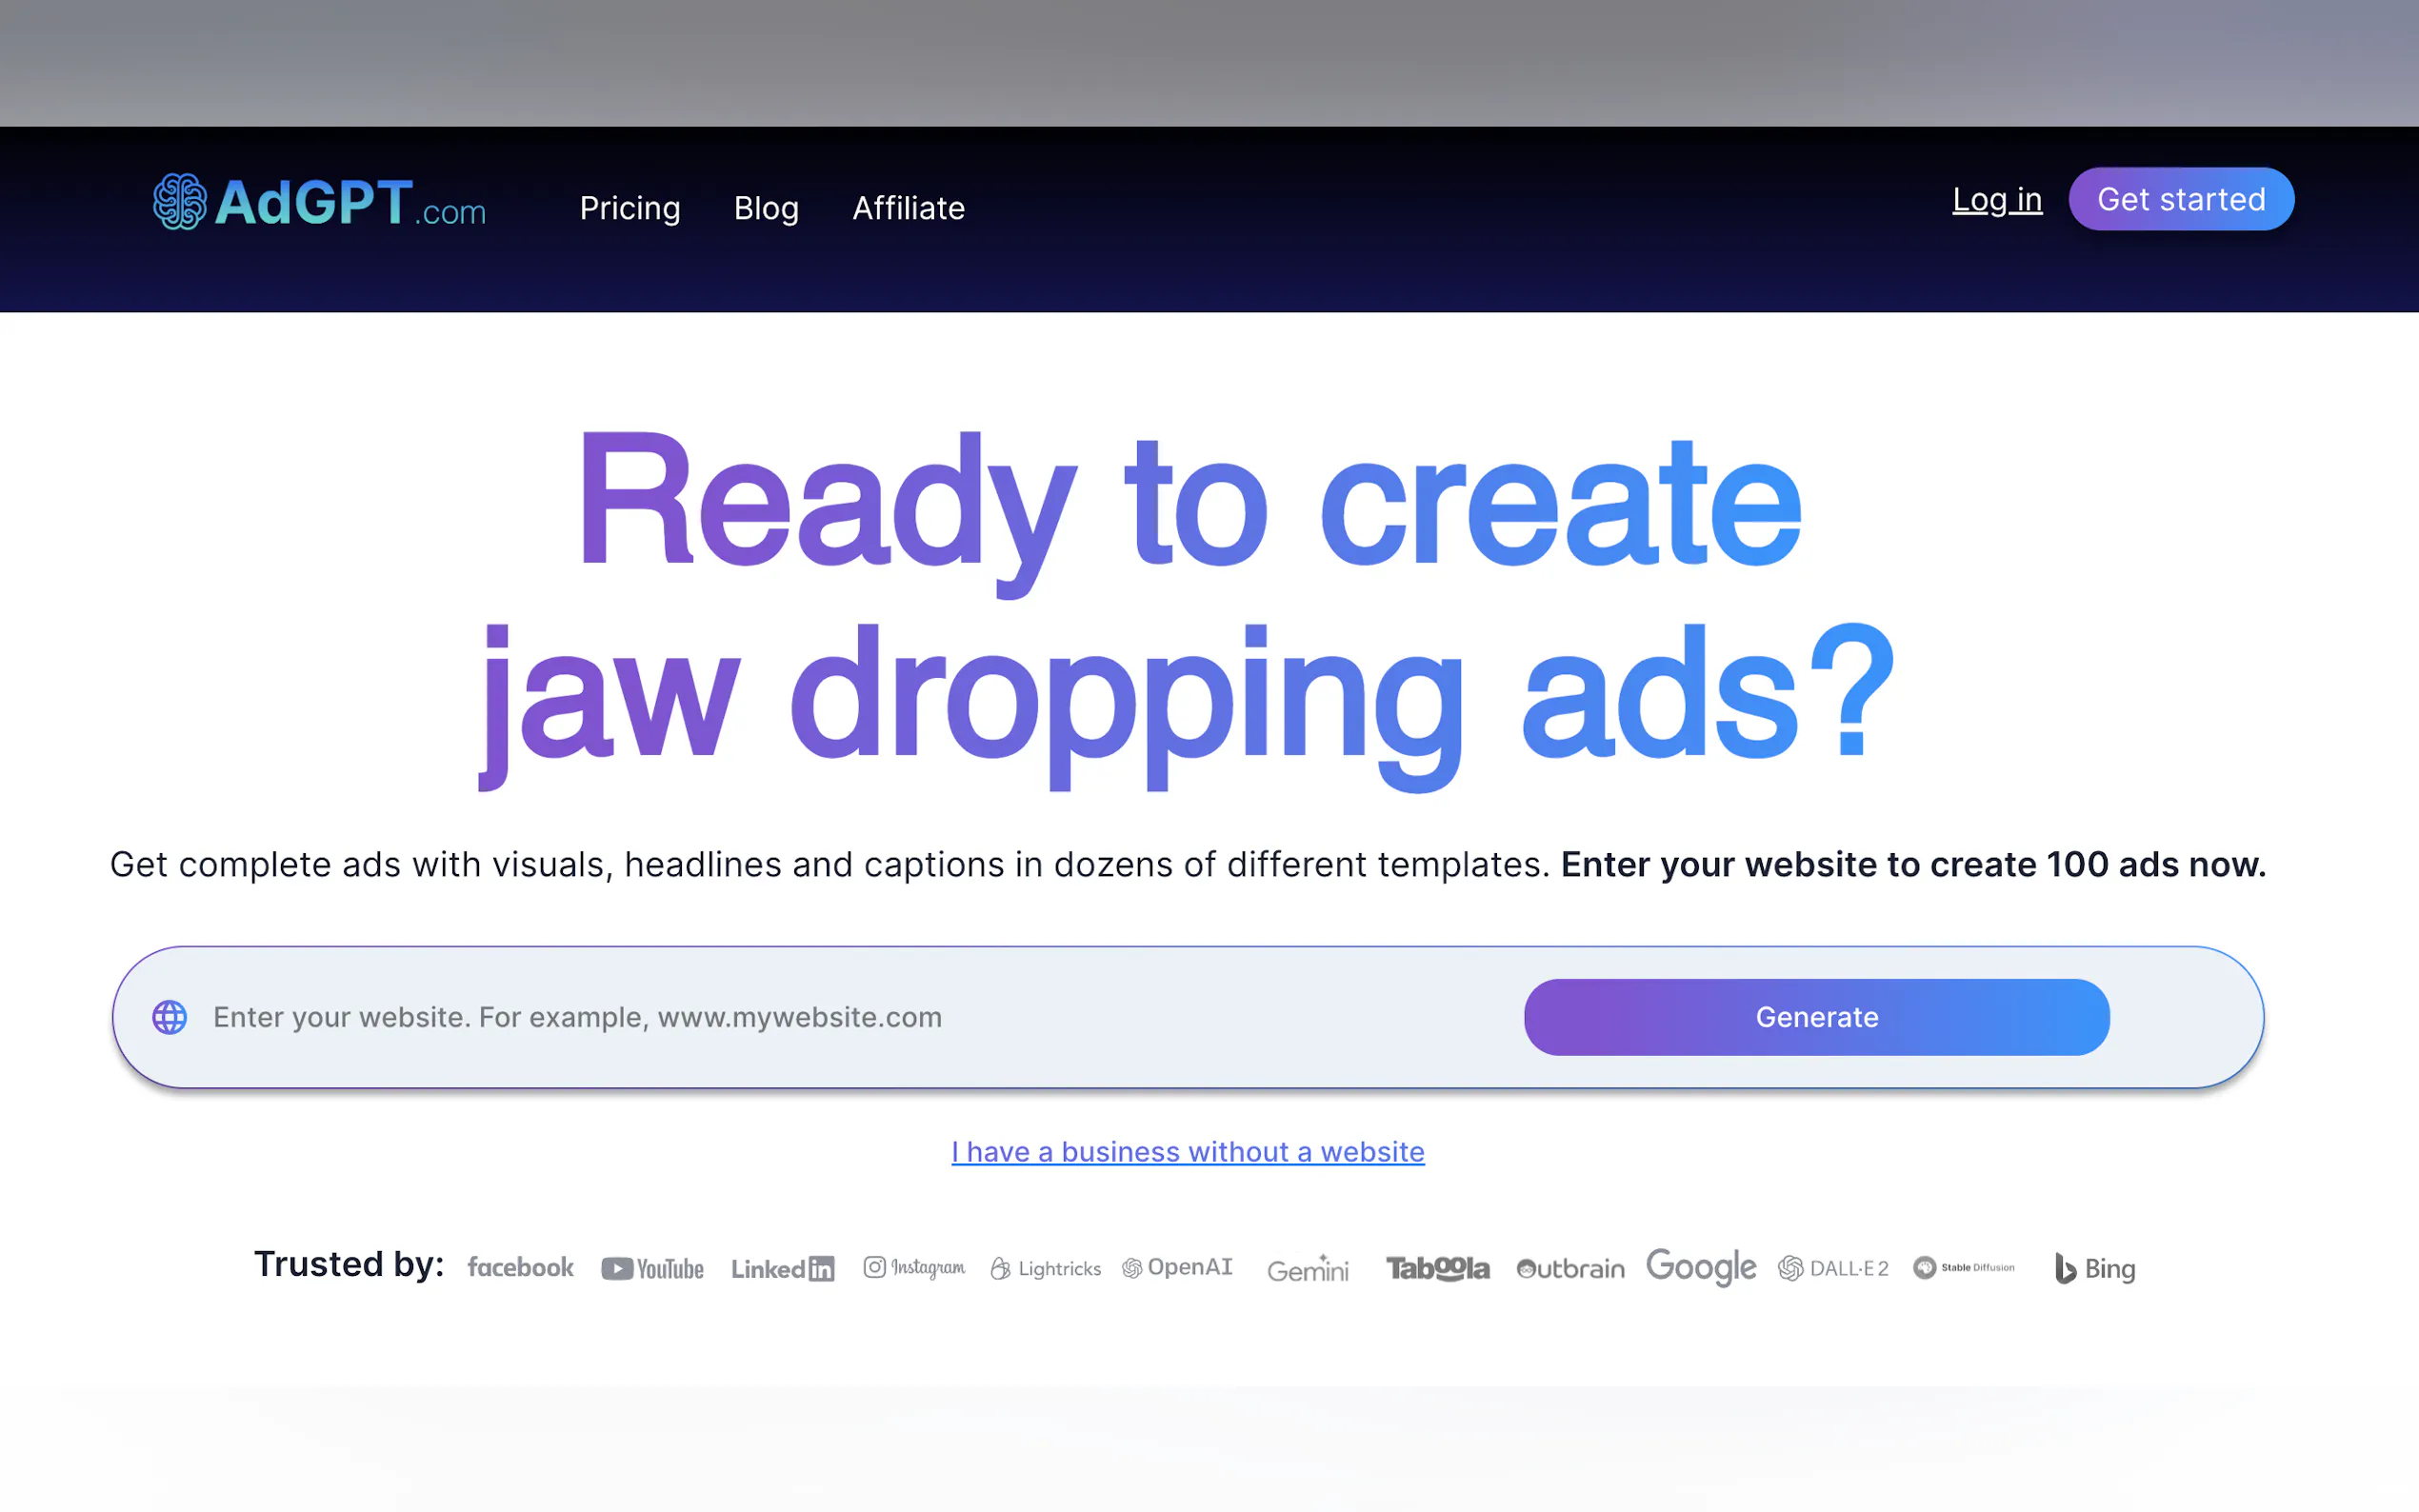
Task: Click the DALL·E 2 logo
Action: pos(1833,1268)
